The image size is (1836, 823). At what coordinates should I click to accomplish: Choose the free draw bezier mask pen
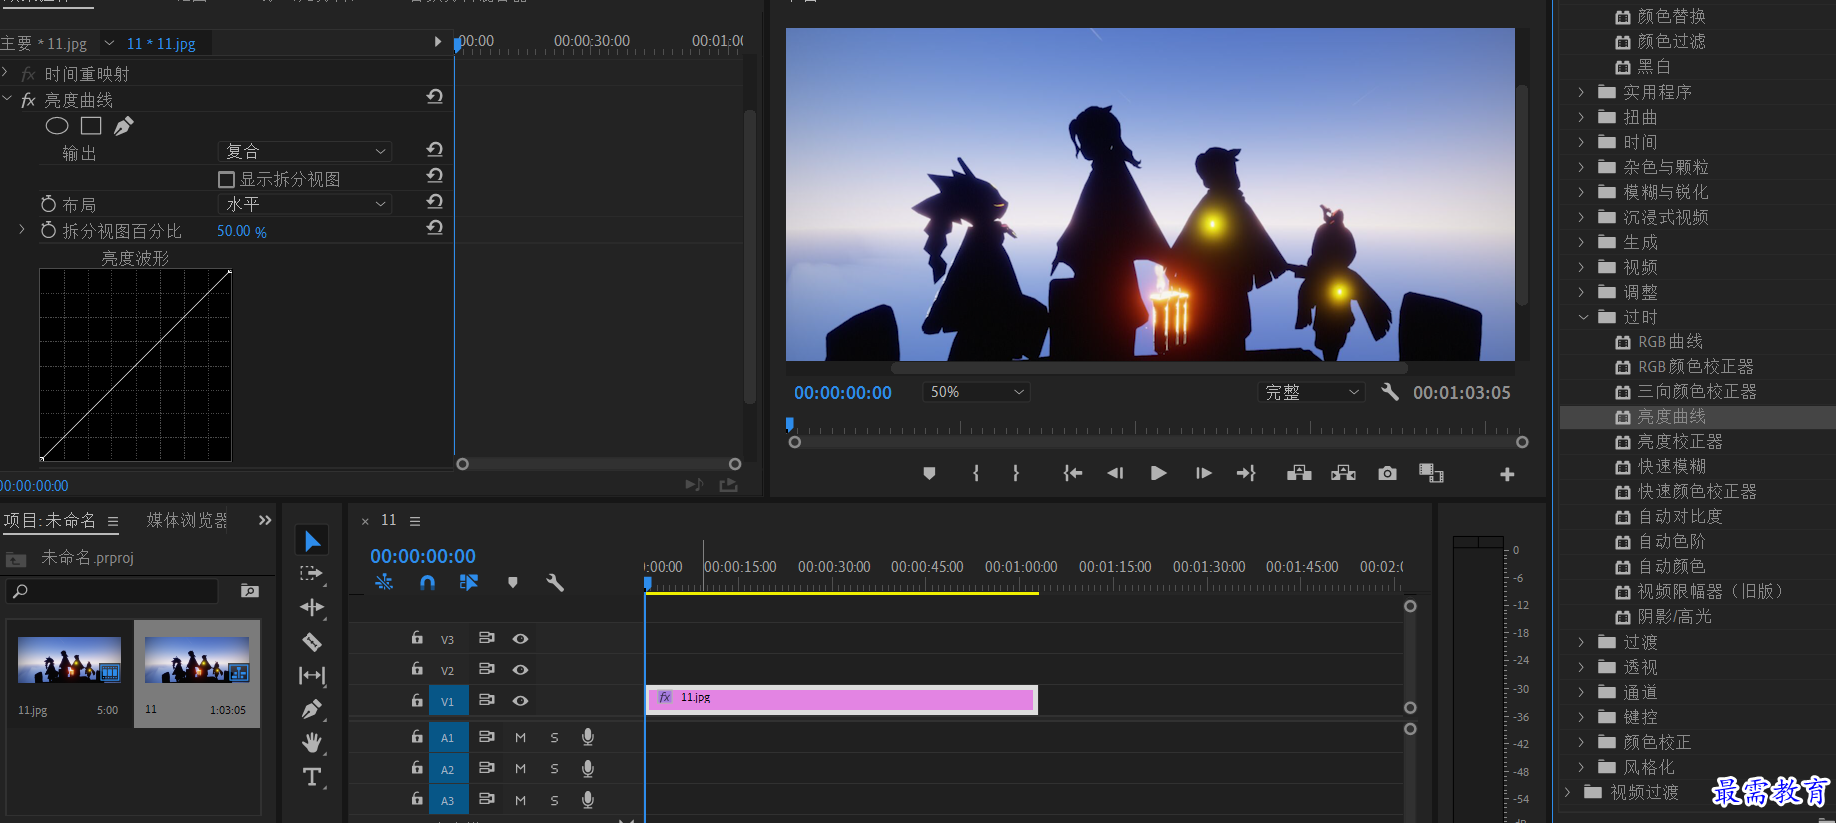pos(124,126)
